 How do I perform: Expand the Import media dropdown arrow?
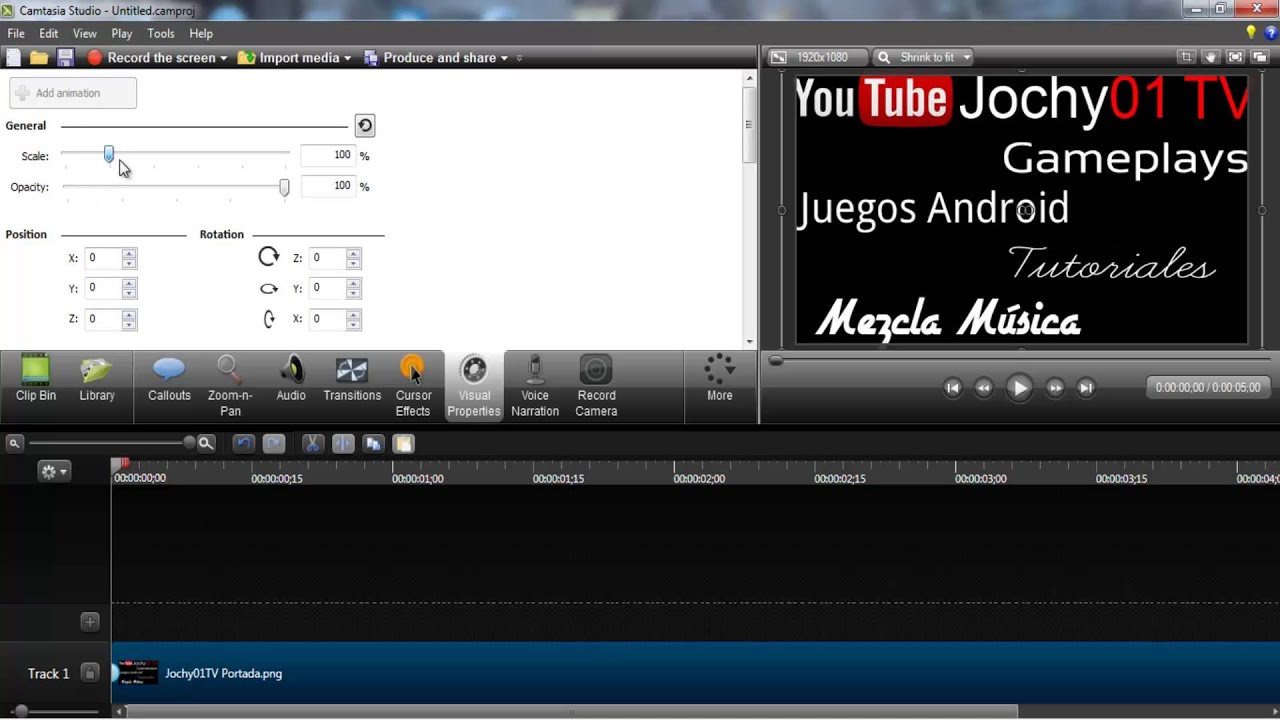(347, 58)
